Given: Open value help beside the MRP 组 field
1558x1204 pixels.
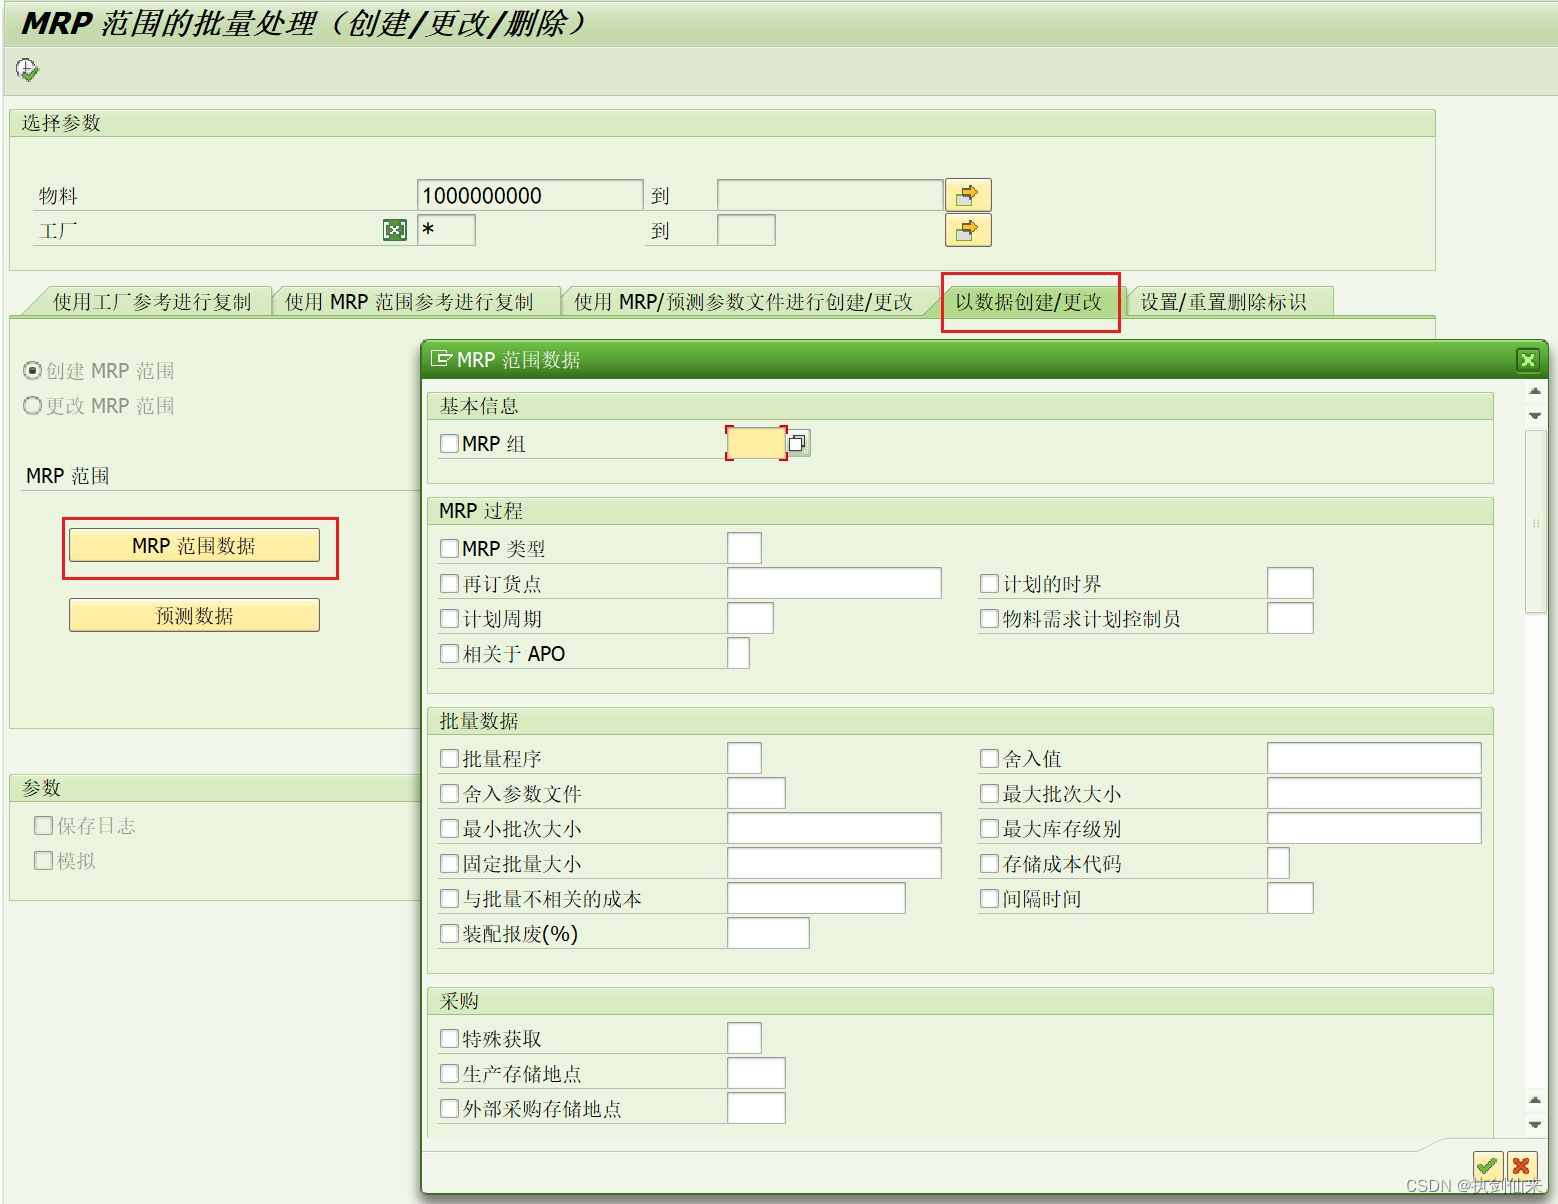Looking at the screenshot, I should [x=797, y=442].
